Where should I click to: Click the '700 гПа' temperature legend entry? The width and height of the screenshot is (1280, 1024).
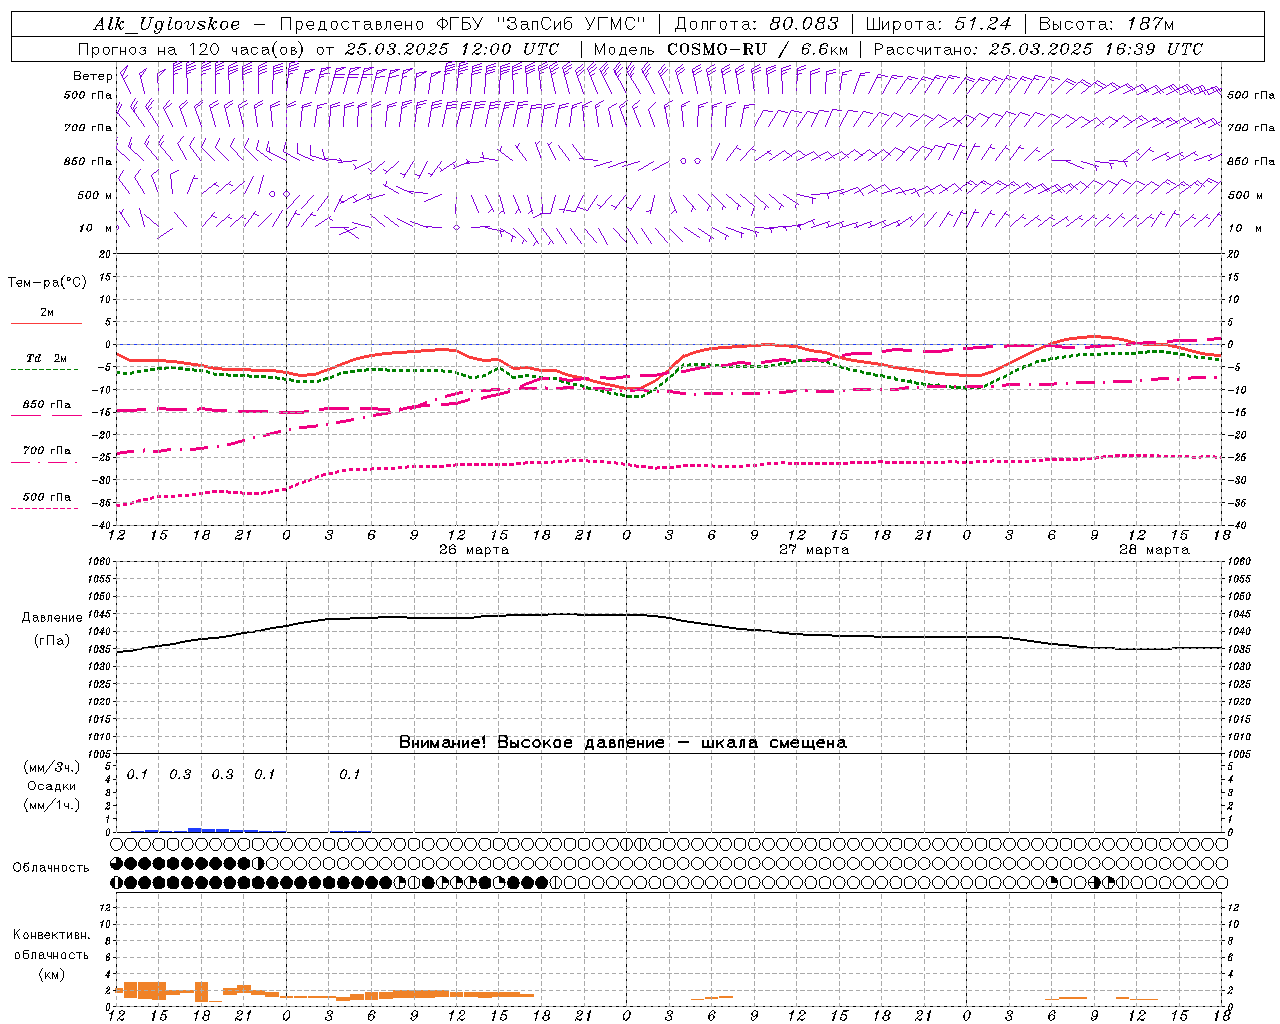pyautogui.click(x=47, y=451)
